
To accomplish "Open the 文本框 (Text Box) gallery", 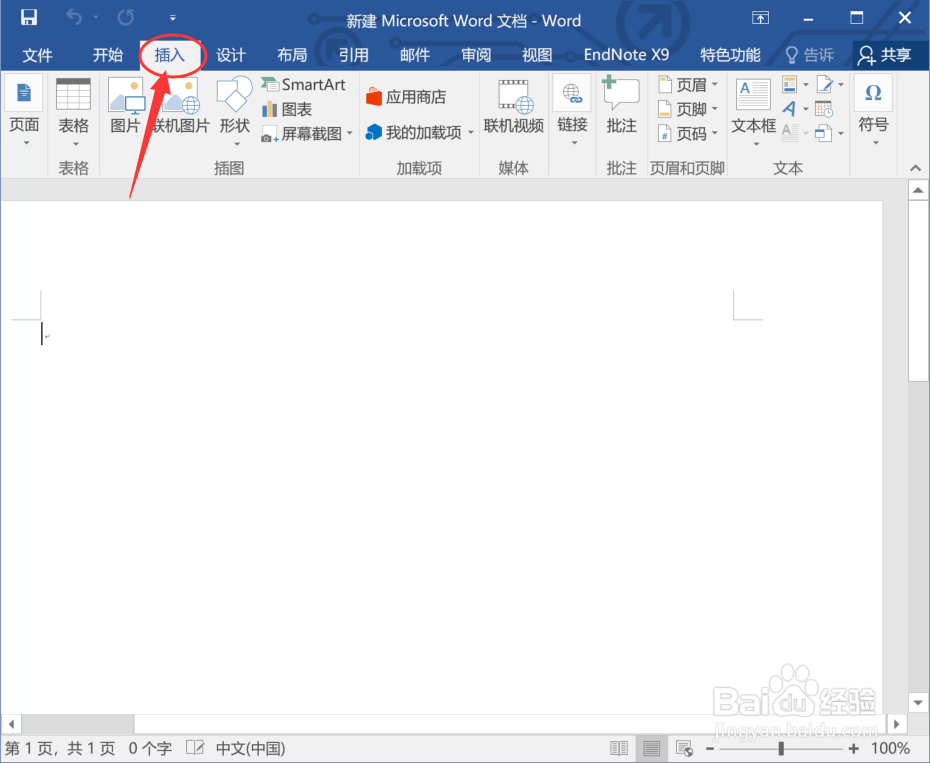I will click(x=754, y=112).
